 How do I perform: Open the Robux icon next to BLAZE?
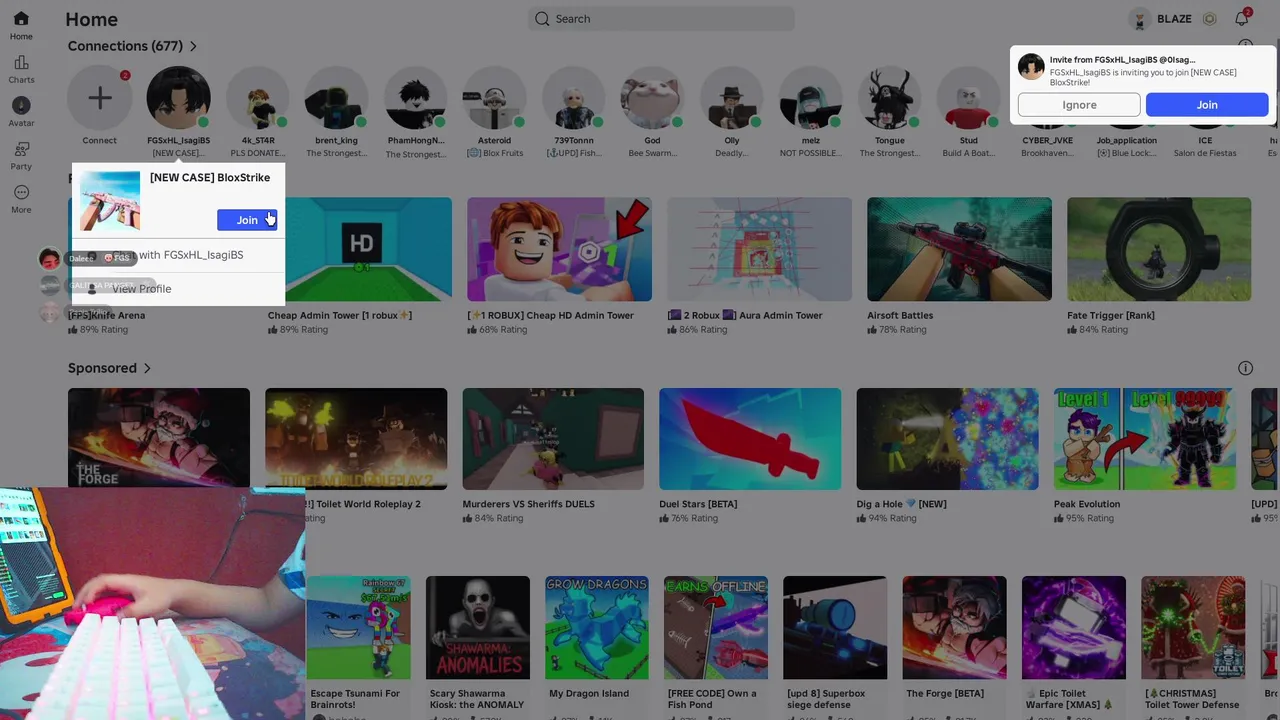[1209, 19]
